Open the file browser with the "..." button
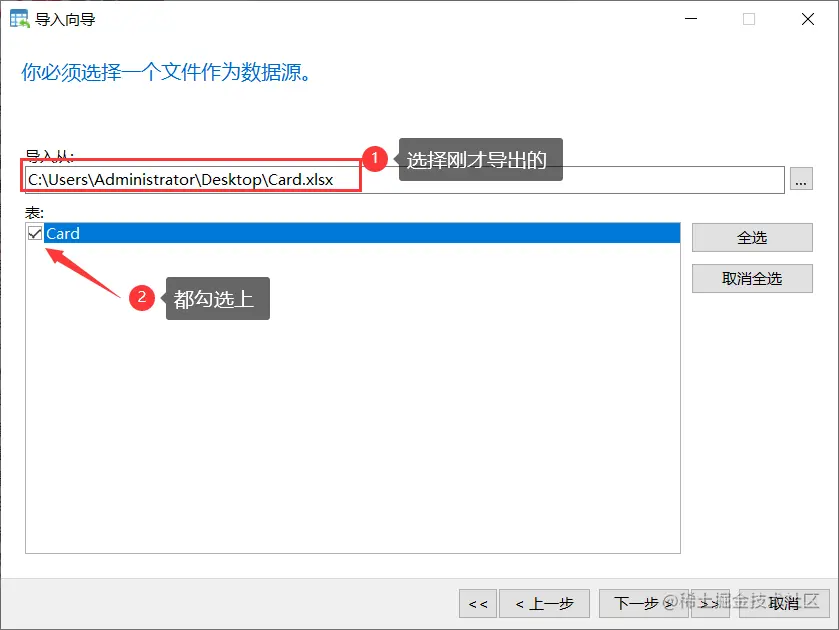The width and height of the screenshot is (839, 630). (801, 179)
